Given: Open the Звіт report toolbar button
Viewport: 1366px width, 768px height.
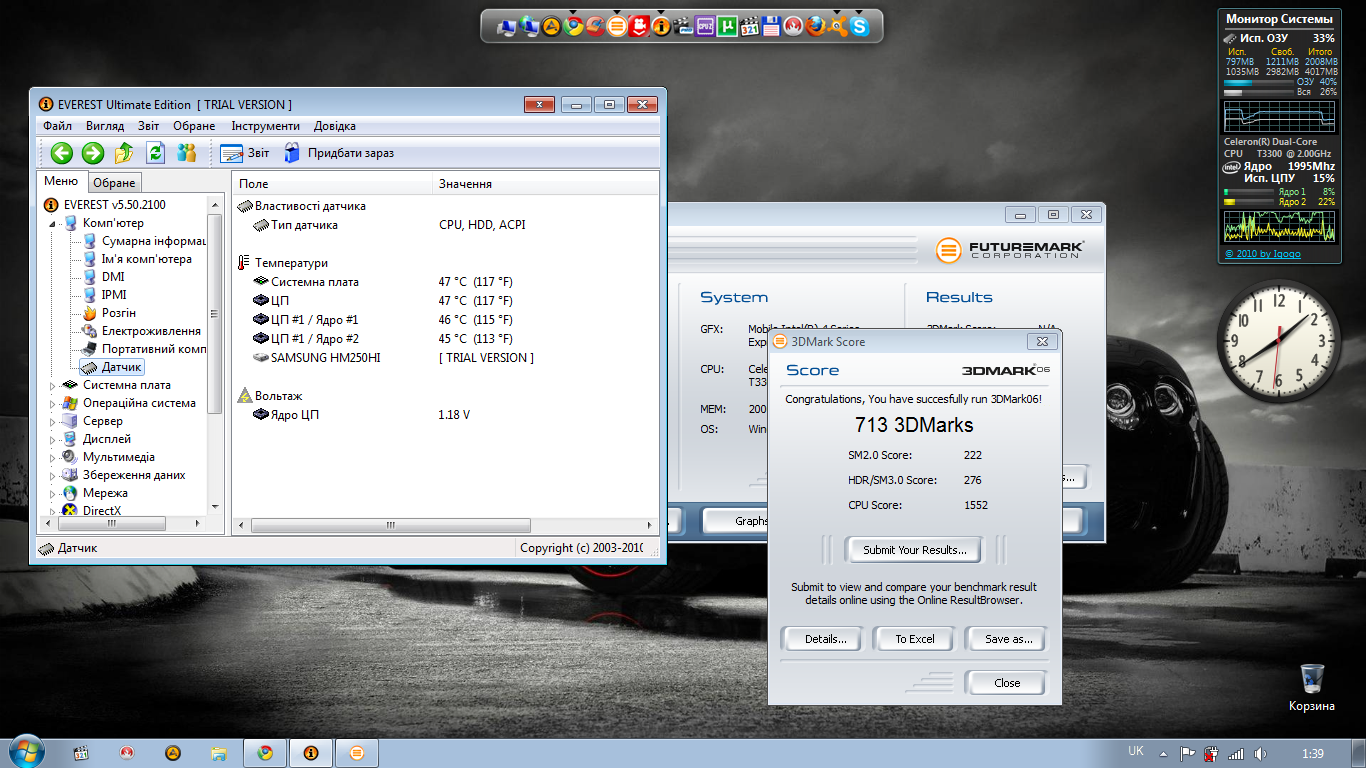Looking at the screenshot, I should click(x=245, y=153).
